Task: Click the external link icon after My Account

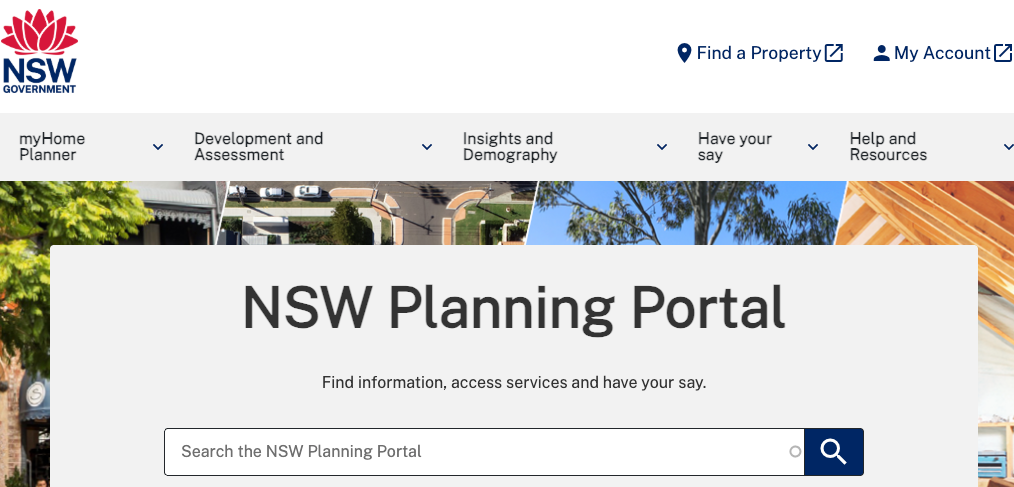Action: click(1002, 54)
